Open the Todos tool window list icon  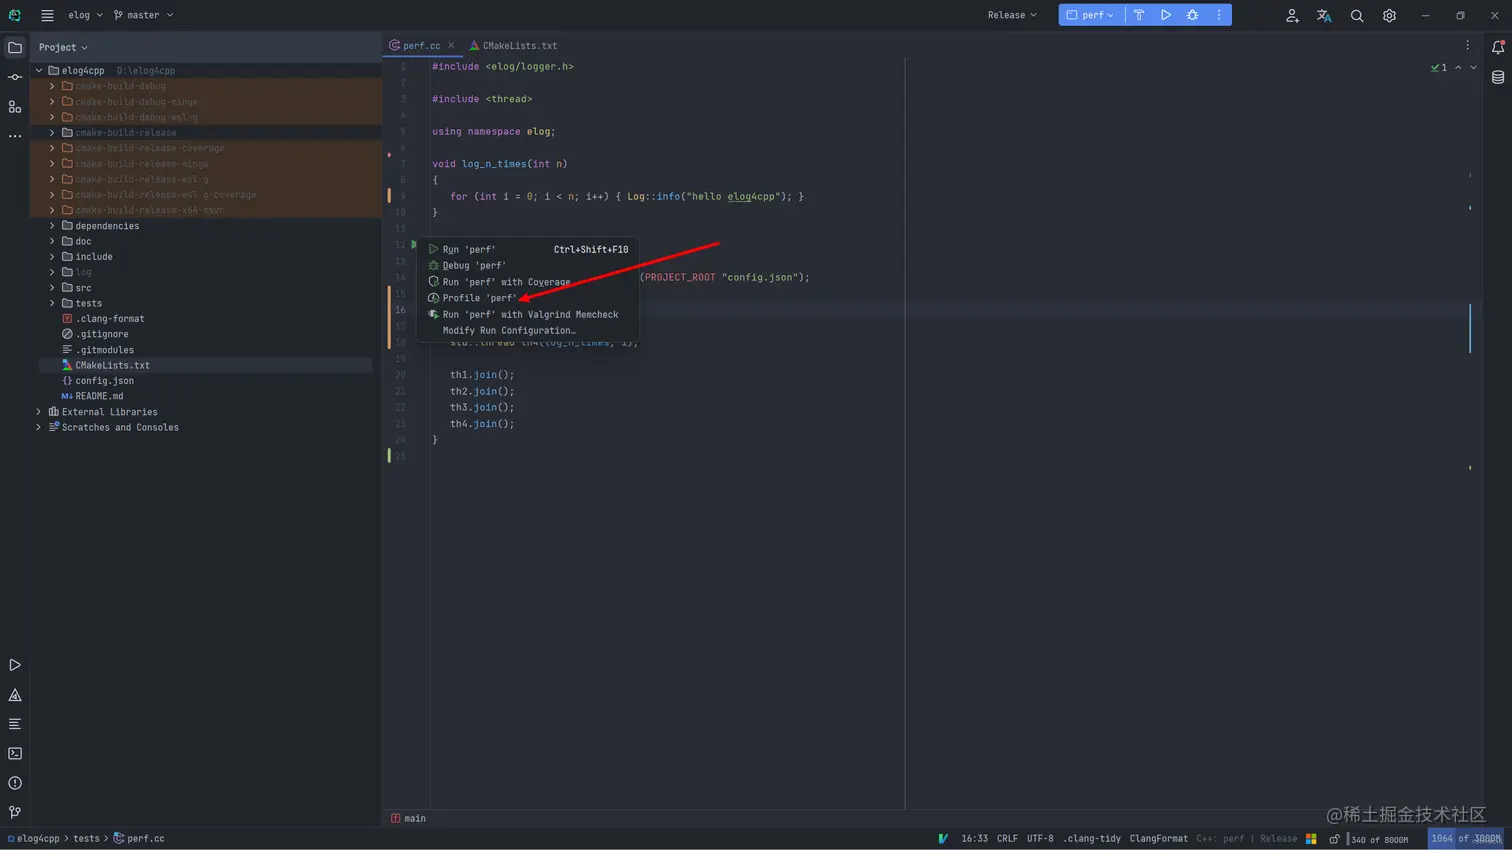point(15,724)
